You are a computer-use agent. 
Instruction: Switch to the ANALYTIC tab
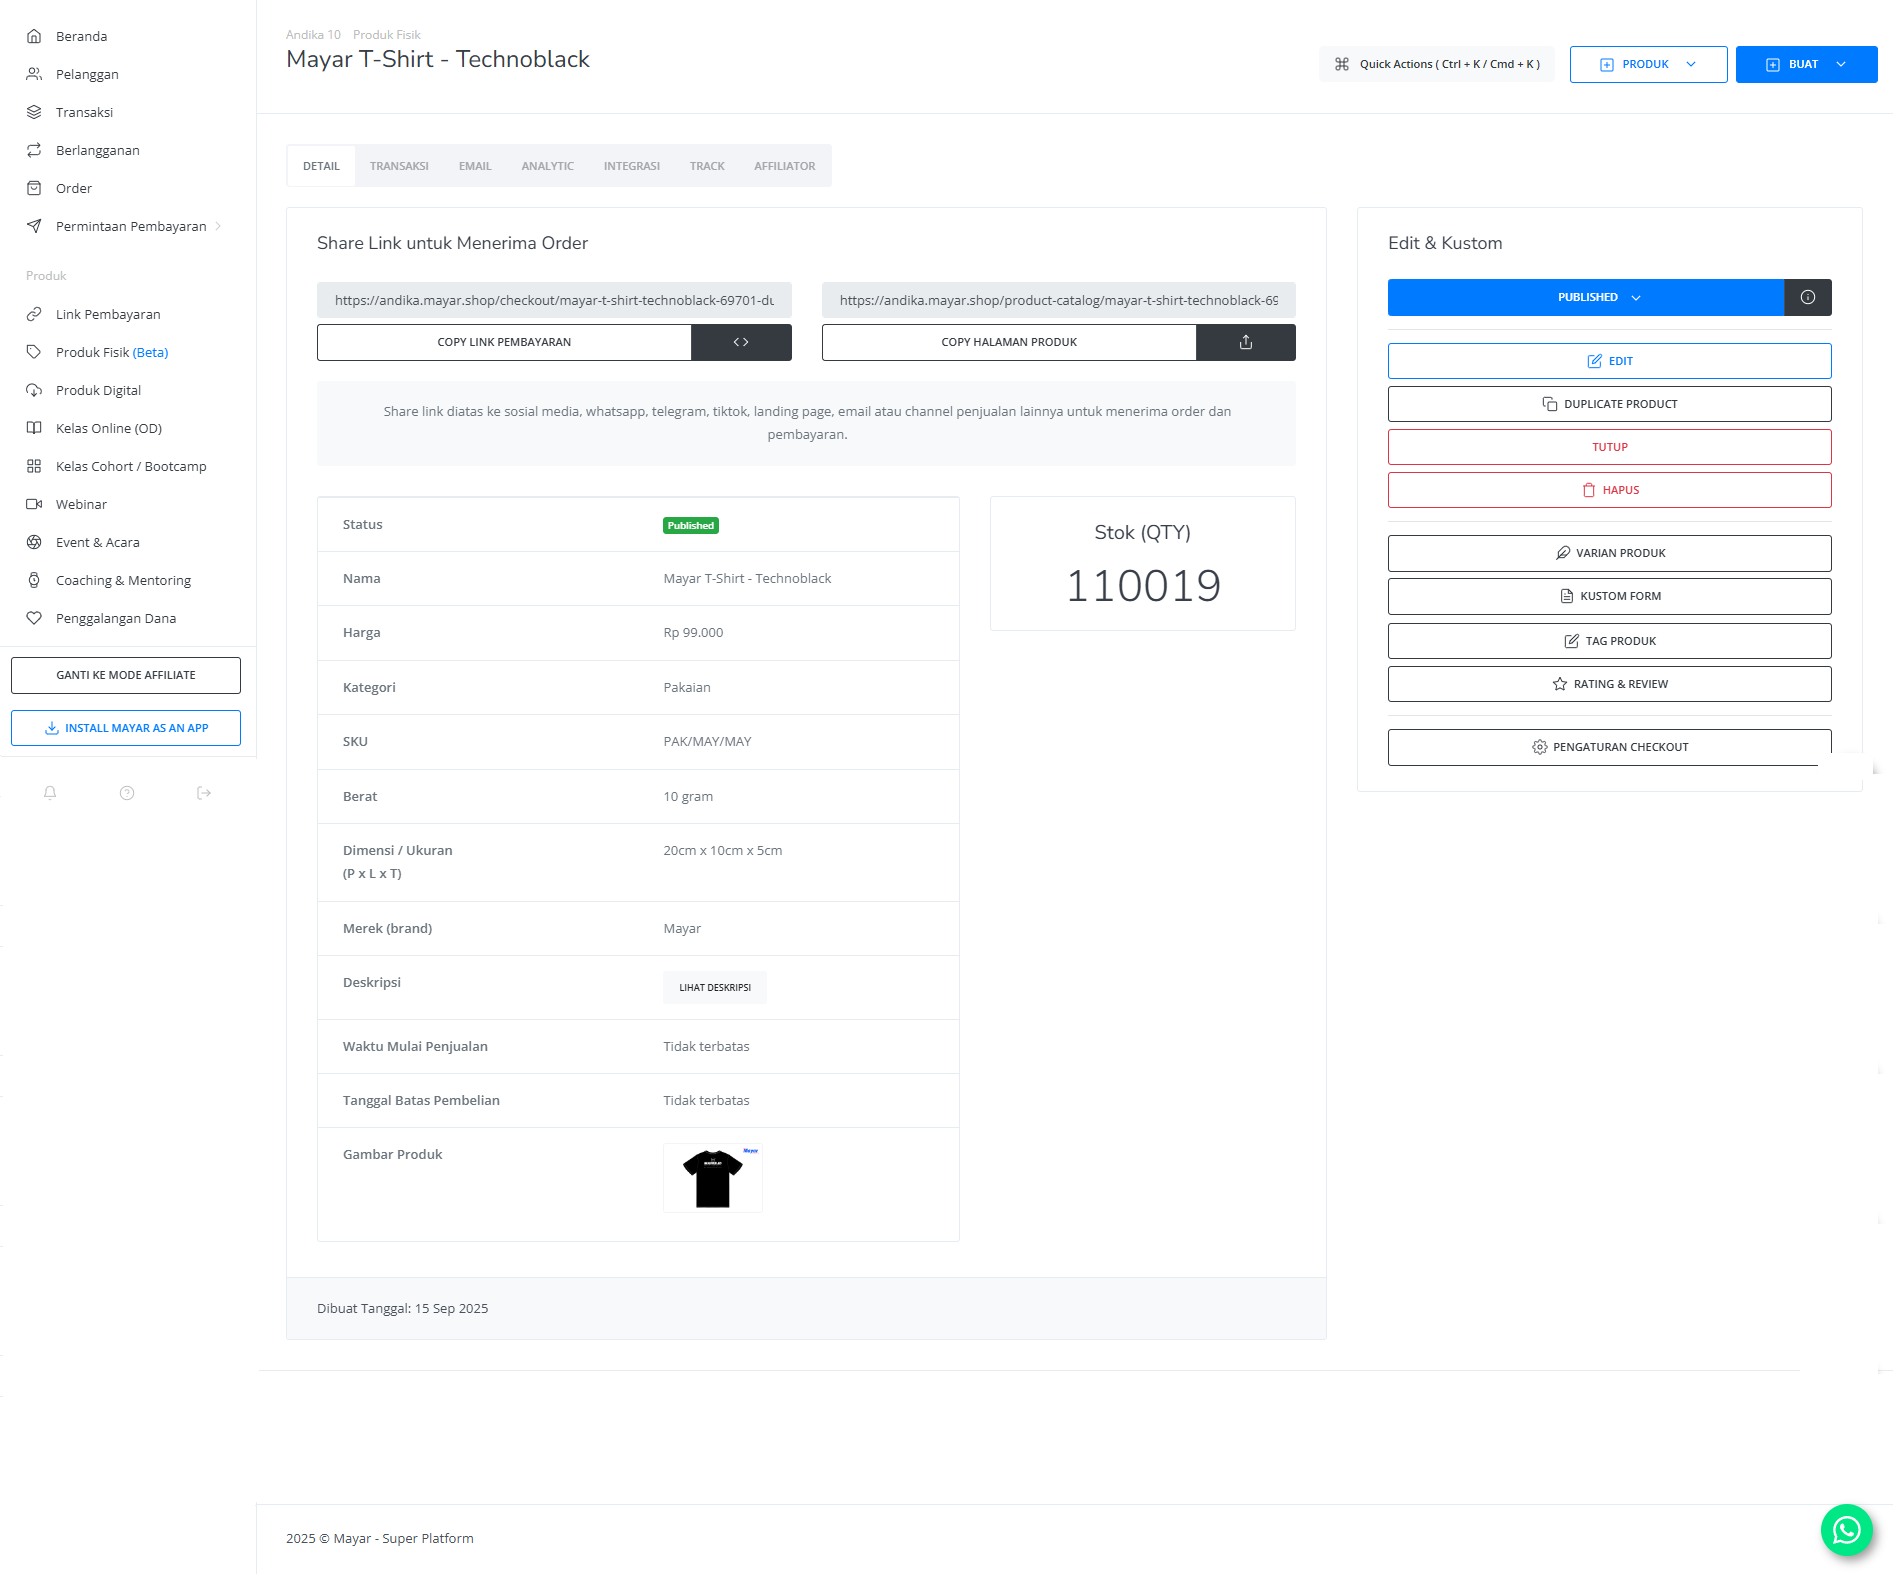pyautogui.click(x=547, y=166)
